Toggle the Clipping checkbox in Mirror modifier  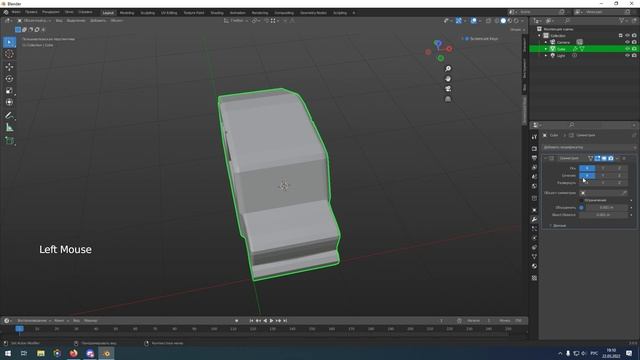tap(581, 200)
